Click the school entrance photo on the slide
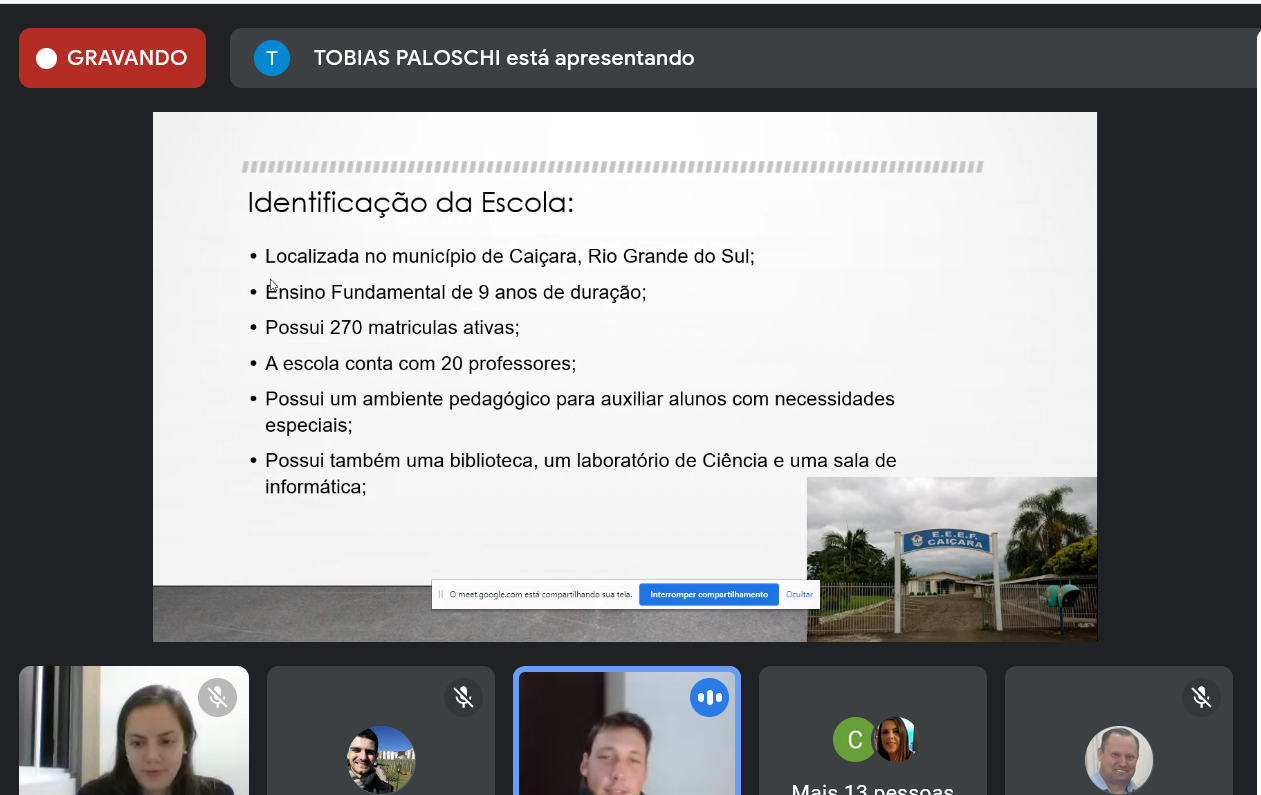This screenshot has height=795, width=1261. coord(951,558)
